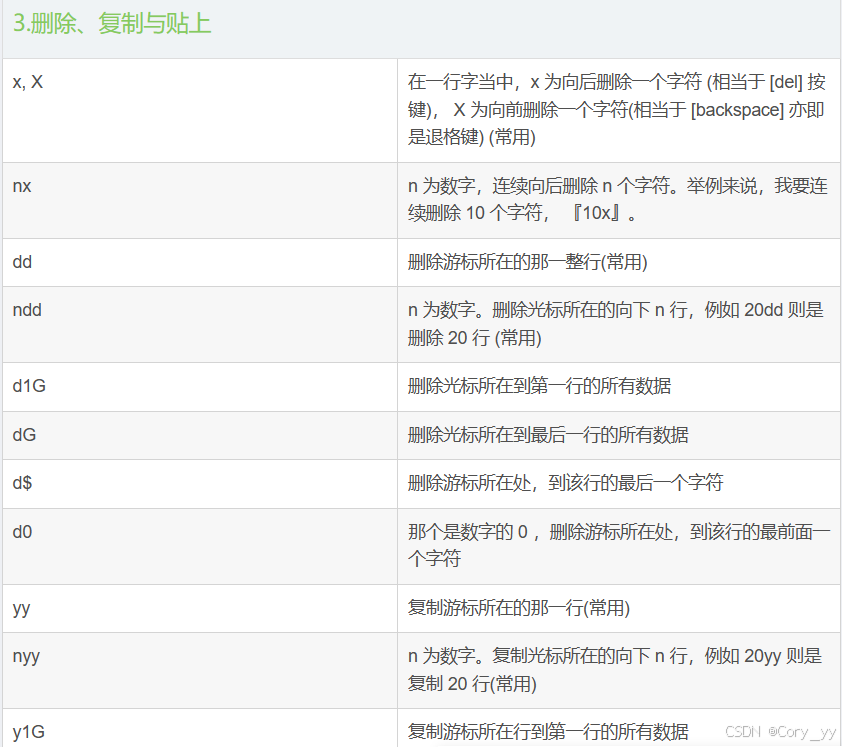Click the text '复制游标所在行到第一行的所有数据'
Image resolution: width=842 pixels, height=747 pixels.
click(548, 731)
